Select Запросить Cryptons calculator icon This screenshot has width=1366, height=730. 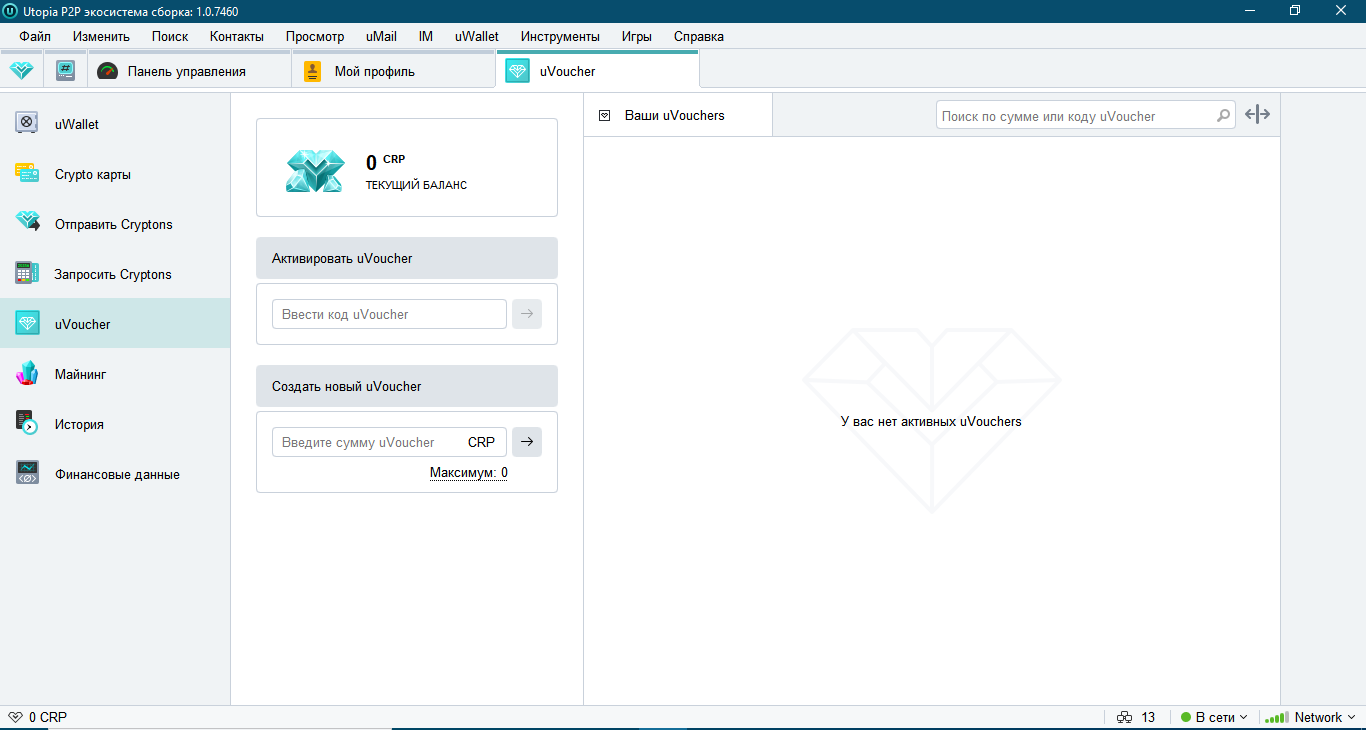point(27,273)
